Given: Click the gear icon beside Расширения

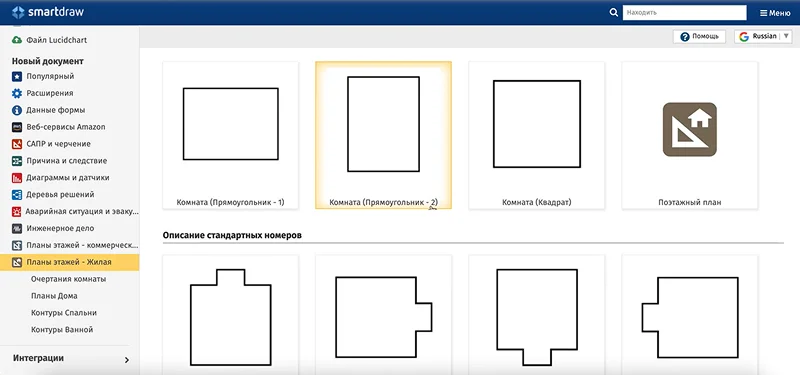Looking at the screenshot, I should click(x=17, y=93).
